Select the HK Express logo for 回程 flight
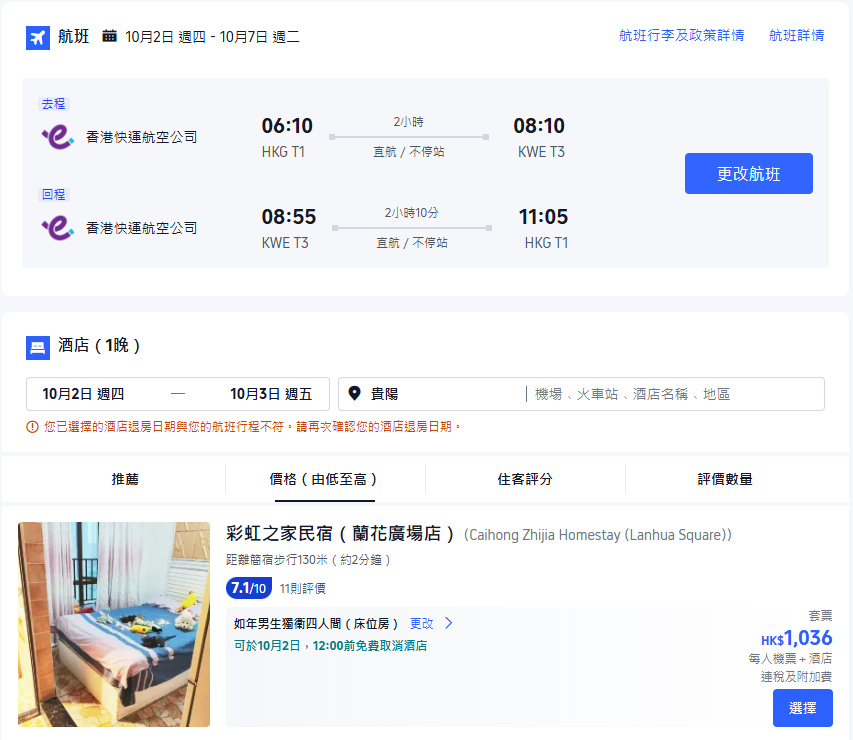 point(58,227)
